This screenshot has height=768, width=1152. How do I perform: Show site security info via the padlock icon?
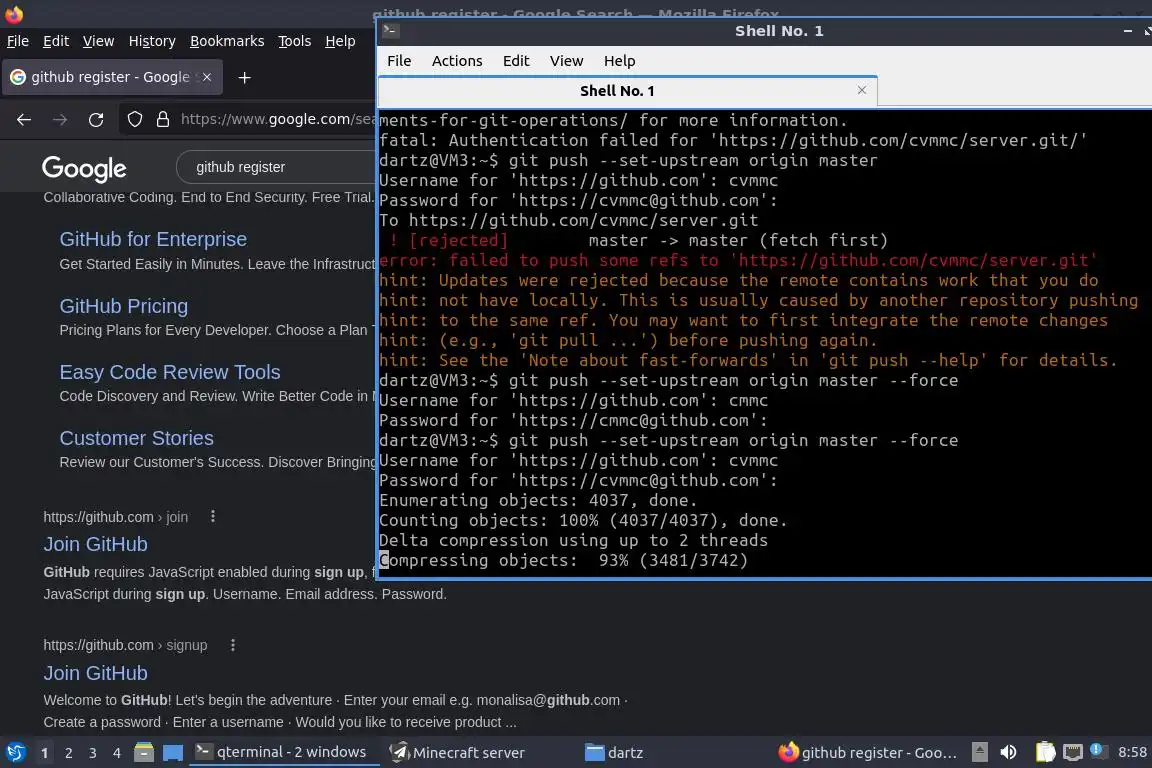coord(163,119)
